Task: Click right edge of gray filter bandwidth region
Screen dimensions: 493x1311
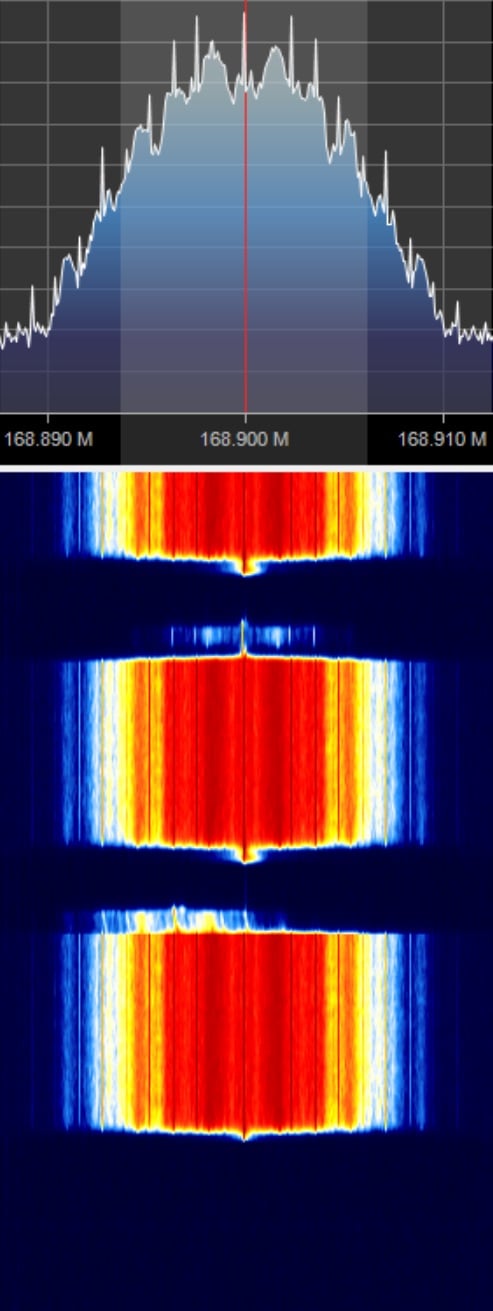Action: [367, 206]
